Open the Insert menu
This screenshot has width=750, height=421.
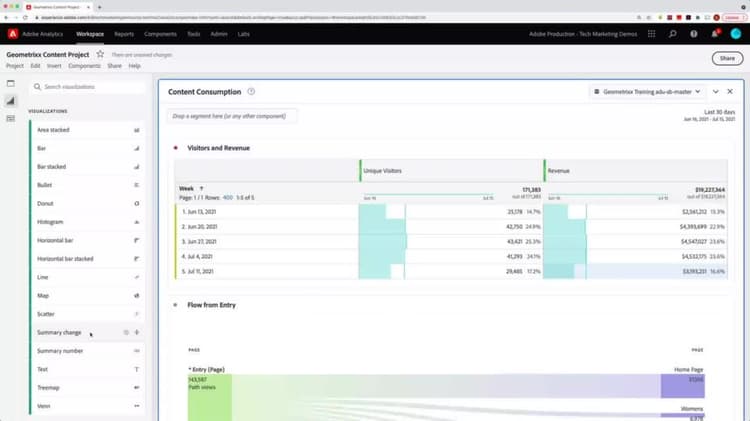[54, 66]
